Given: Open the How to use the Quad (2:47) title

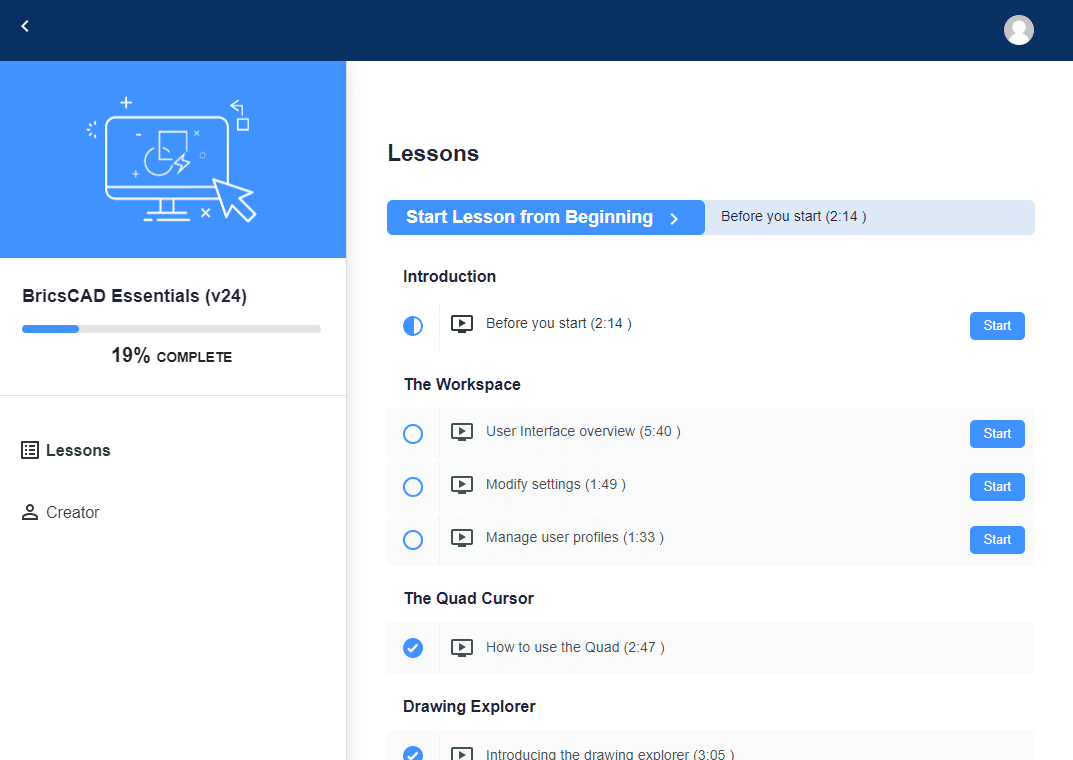Looking at the screenshot, I should 575,647.
